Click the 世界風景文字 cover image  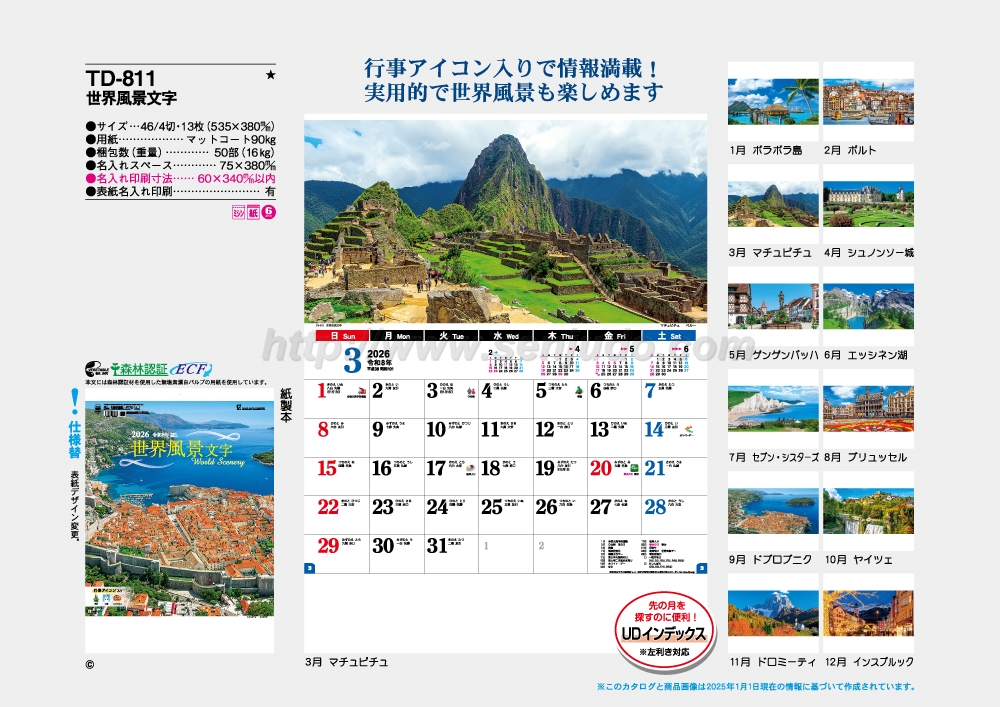pos(179,508)
